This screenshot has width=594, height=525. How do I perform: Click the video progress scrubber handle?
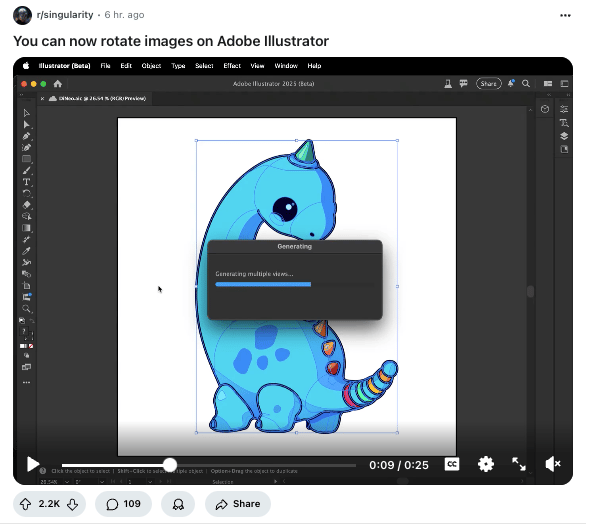coord(170,465)
